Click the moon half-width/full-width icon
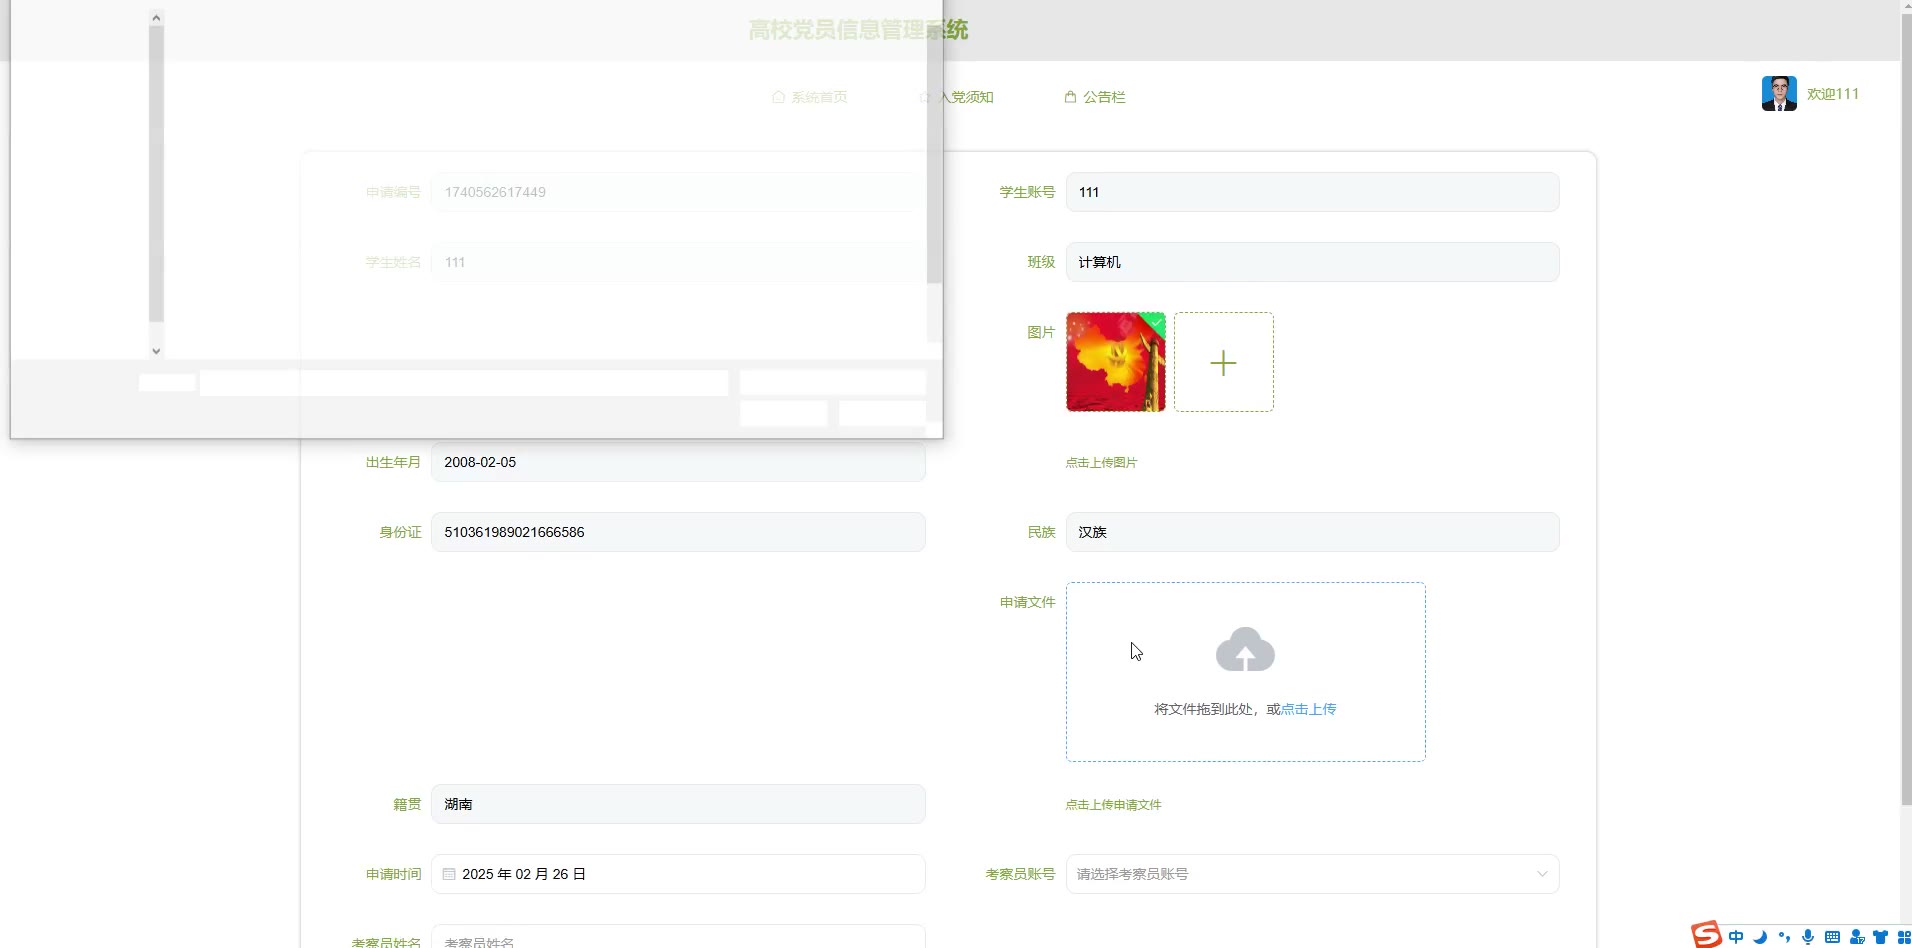 (1760, 937)
